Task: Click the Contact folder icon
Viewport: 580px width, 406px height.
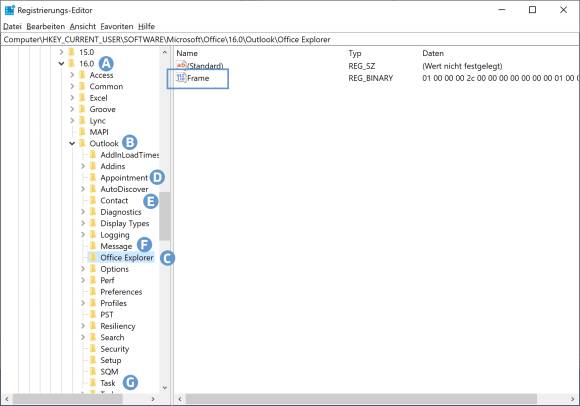Action: (93, 200)
